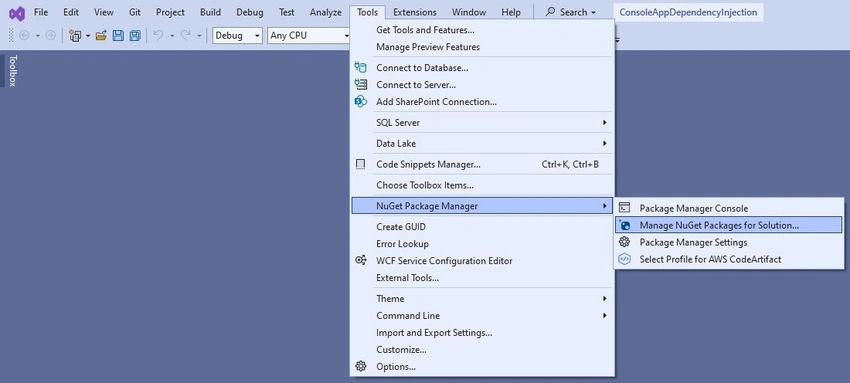Screen dimensions: 850x383
Task: Open the Any CPU platform dropdown
Action: click(309, 36)
